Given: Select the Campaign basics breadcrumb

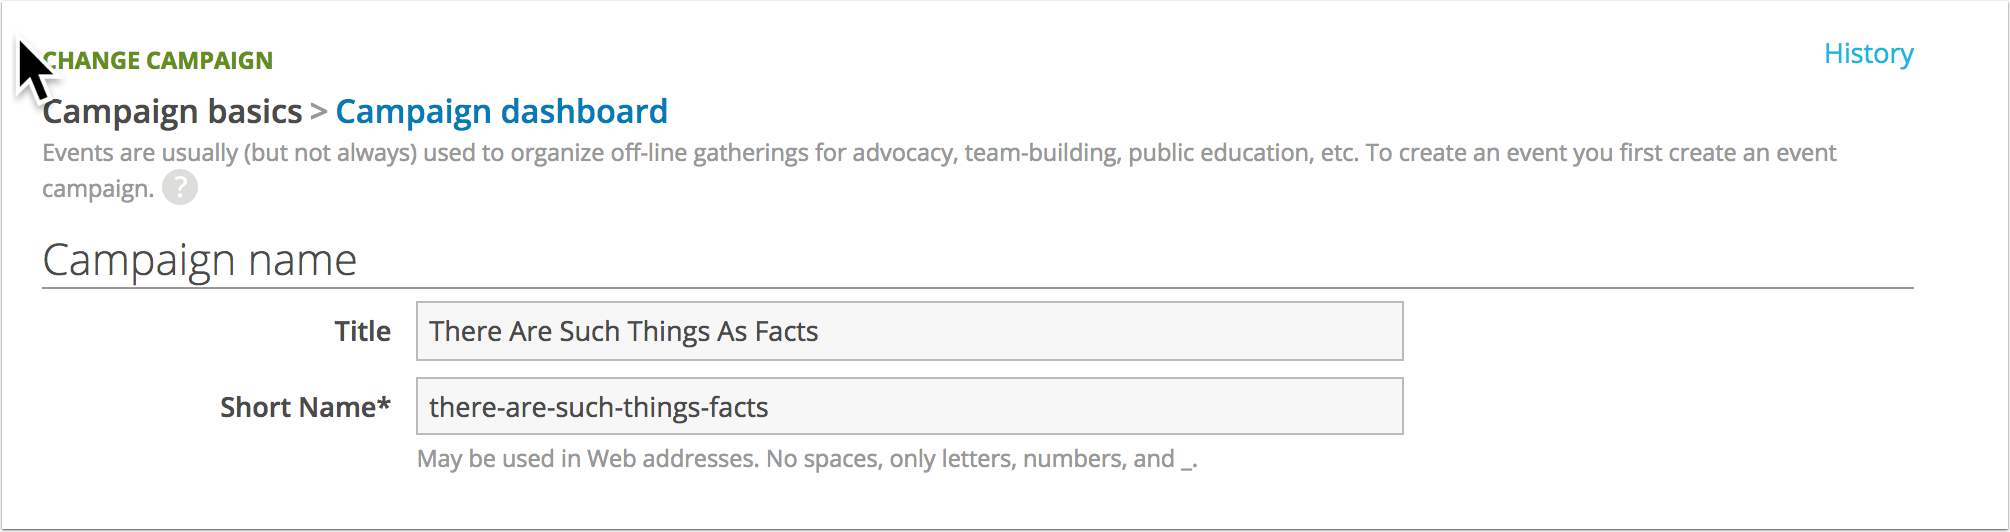Looking at the screenshot, I should 172,111.
